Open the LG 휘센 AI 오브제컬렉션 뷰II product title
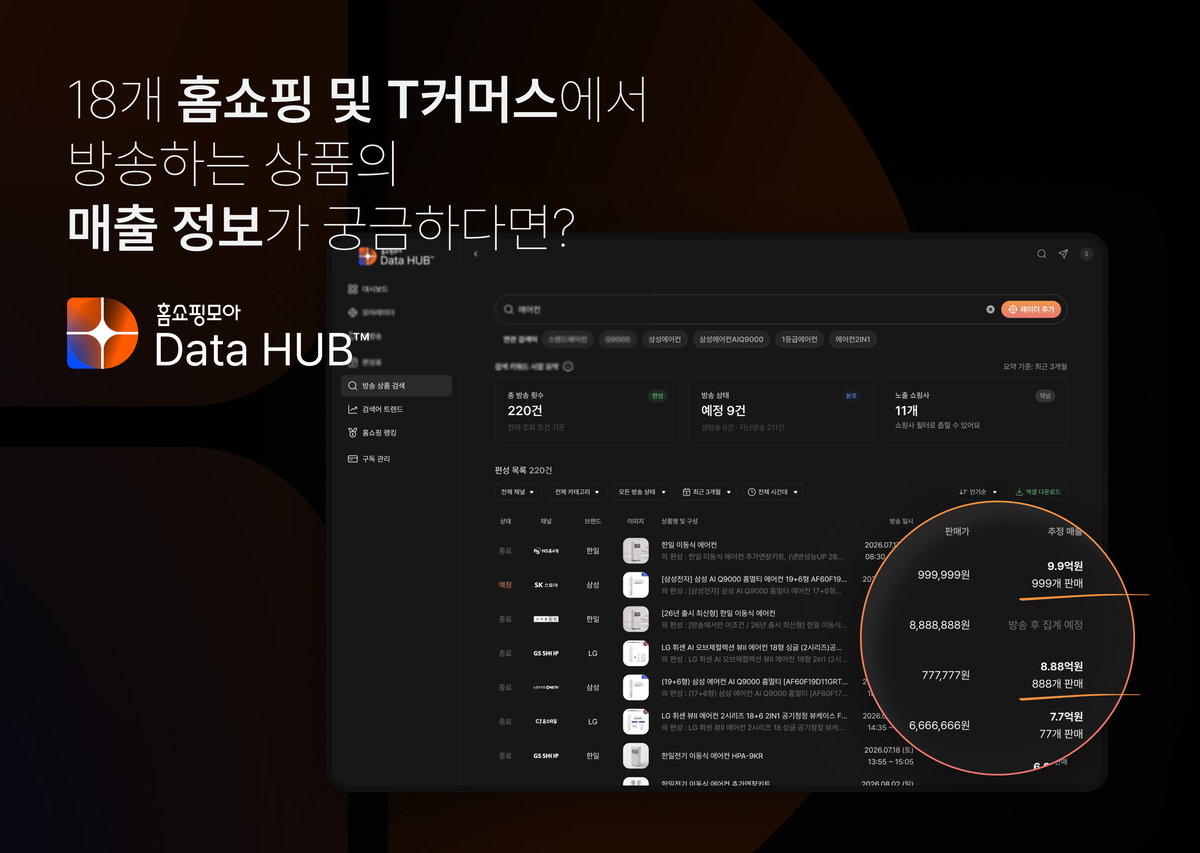 751,647
